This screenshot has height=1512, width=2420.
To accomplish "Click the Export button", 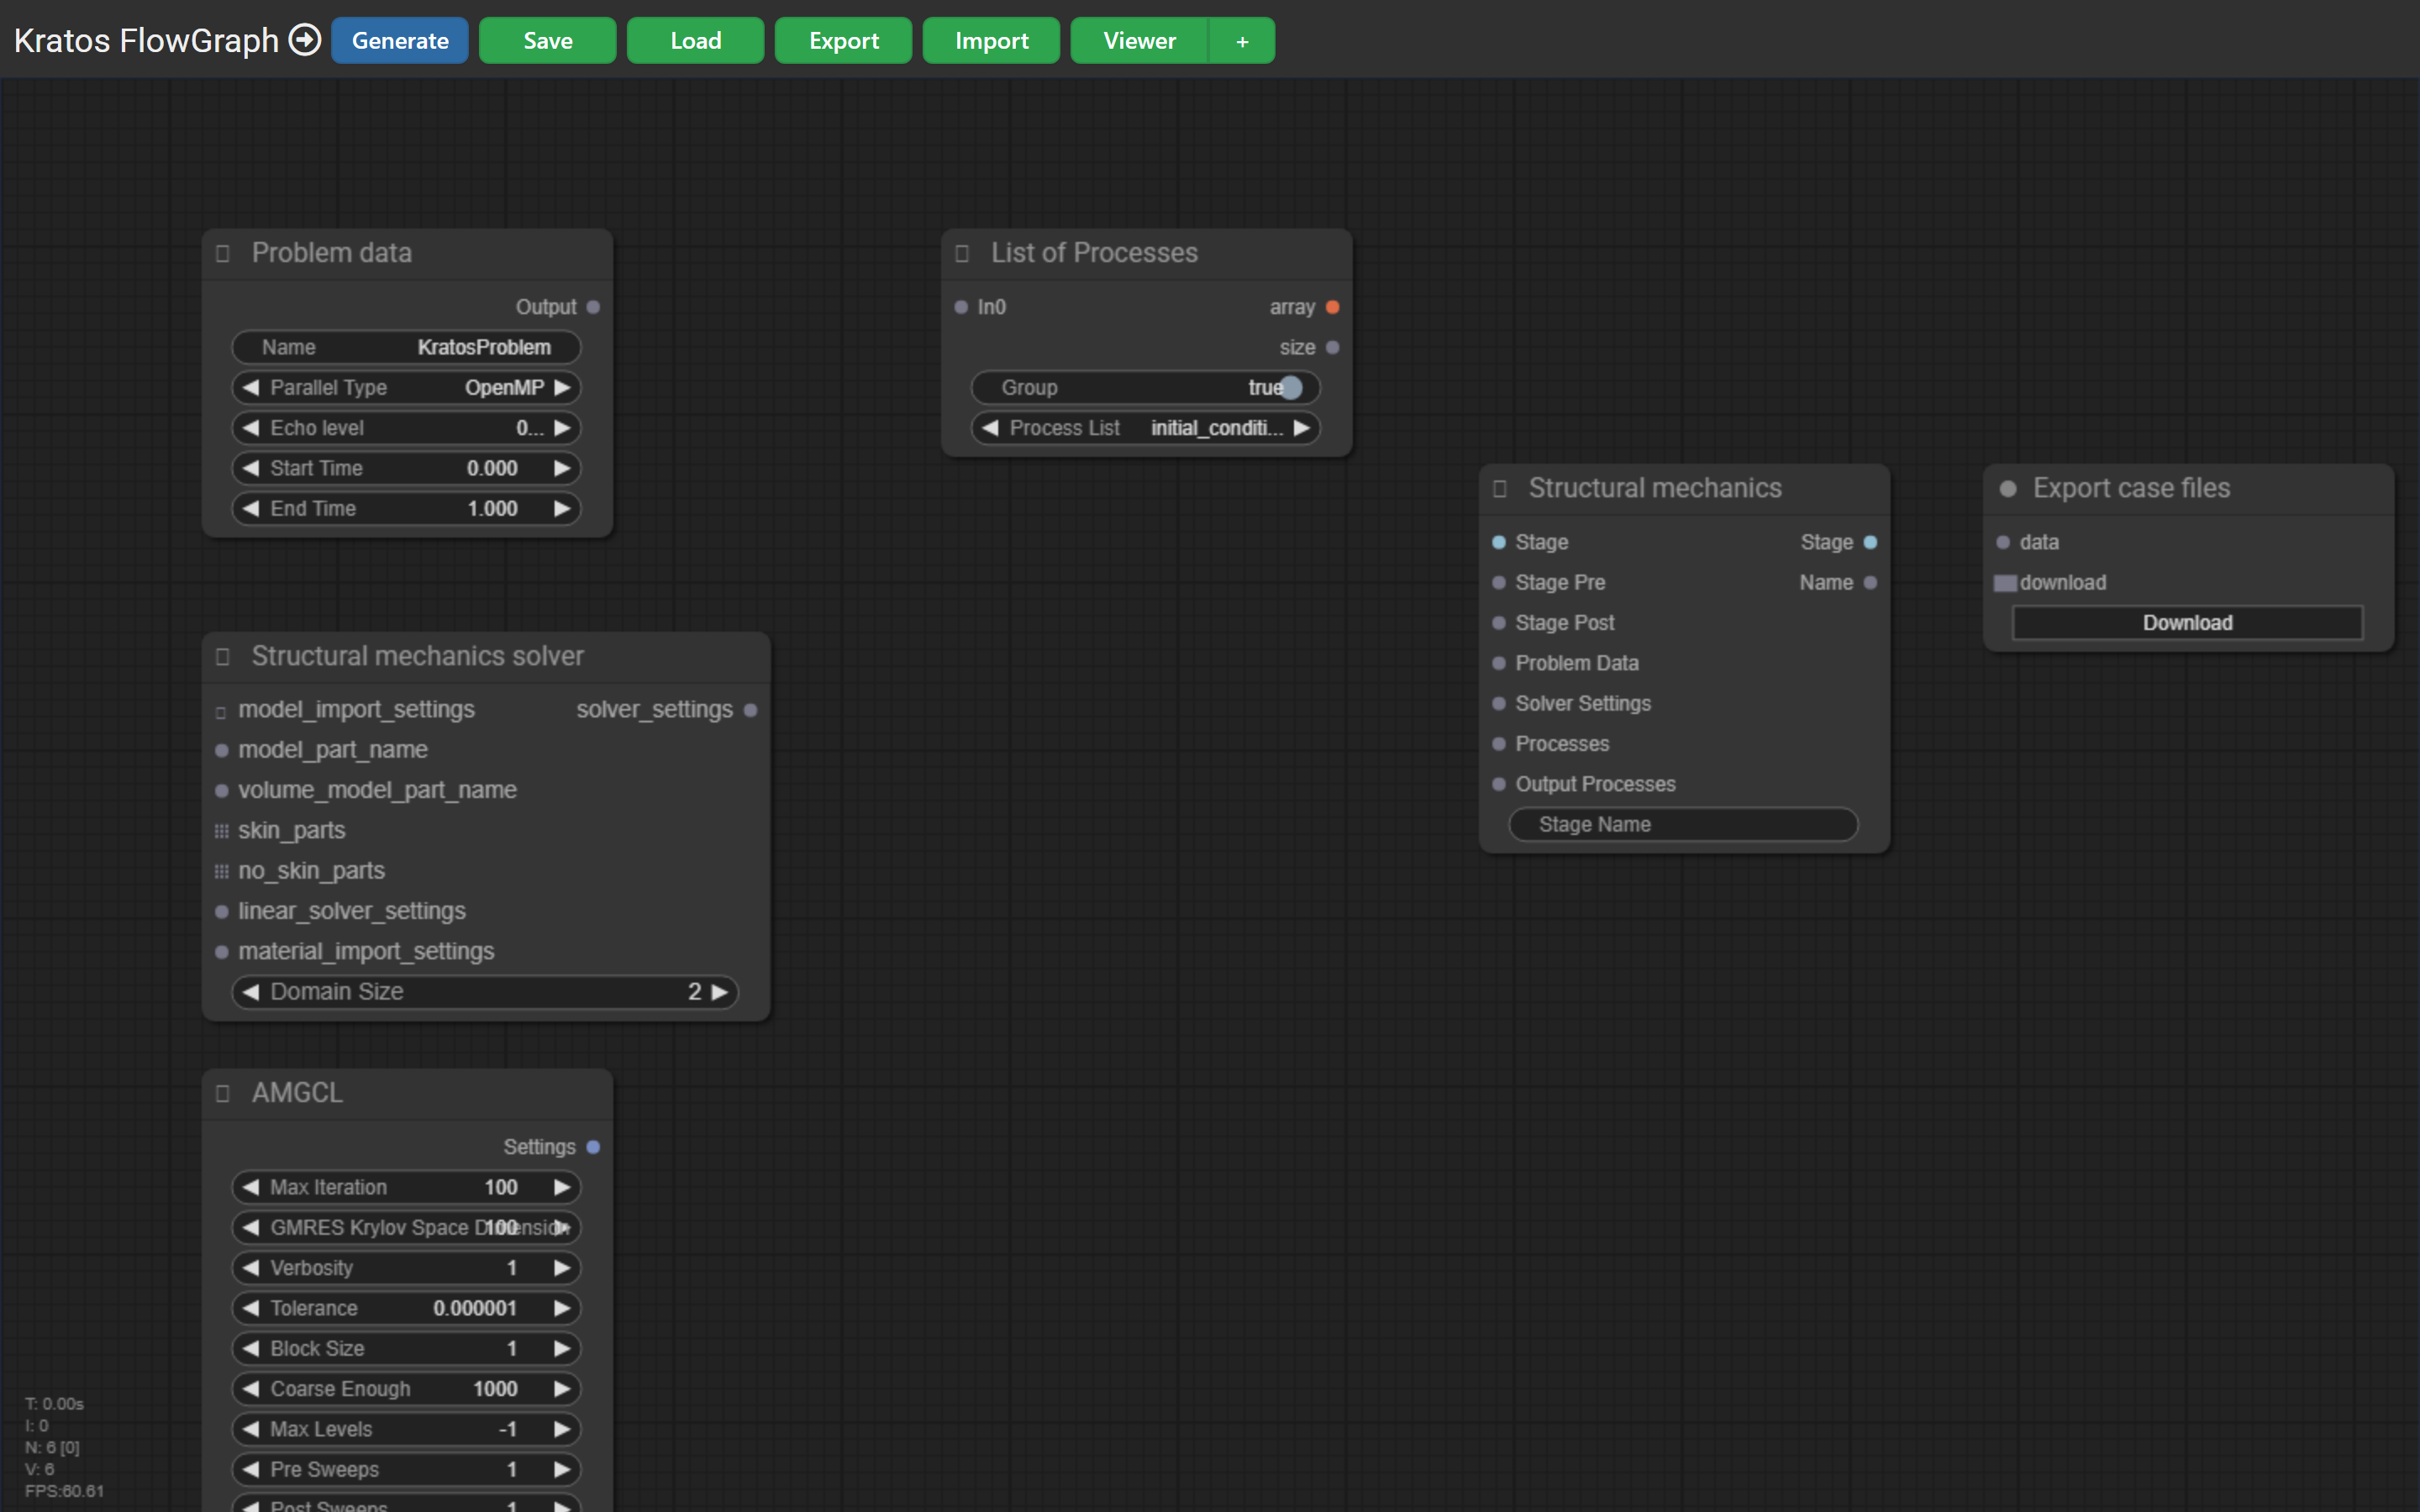I will [x=844, y=41].
